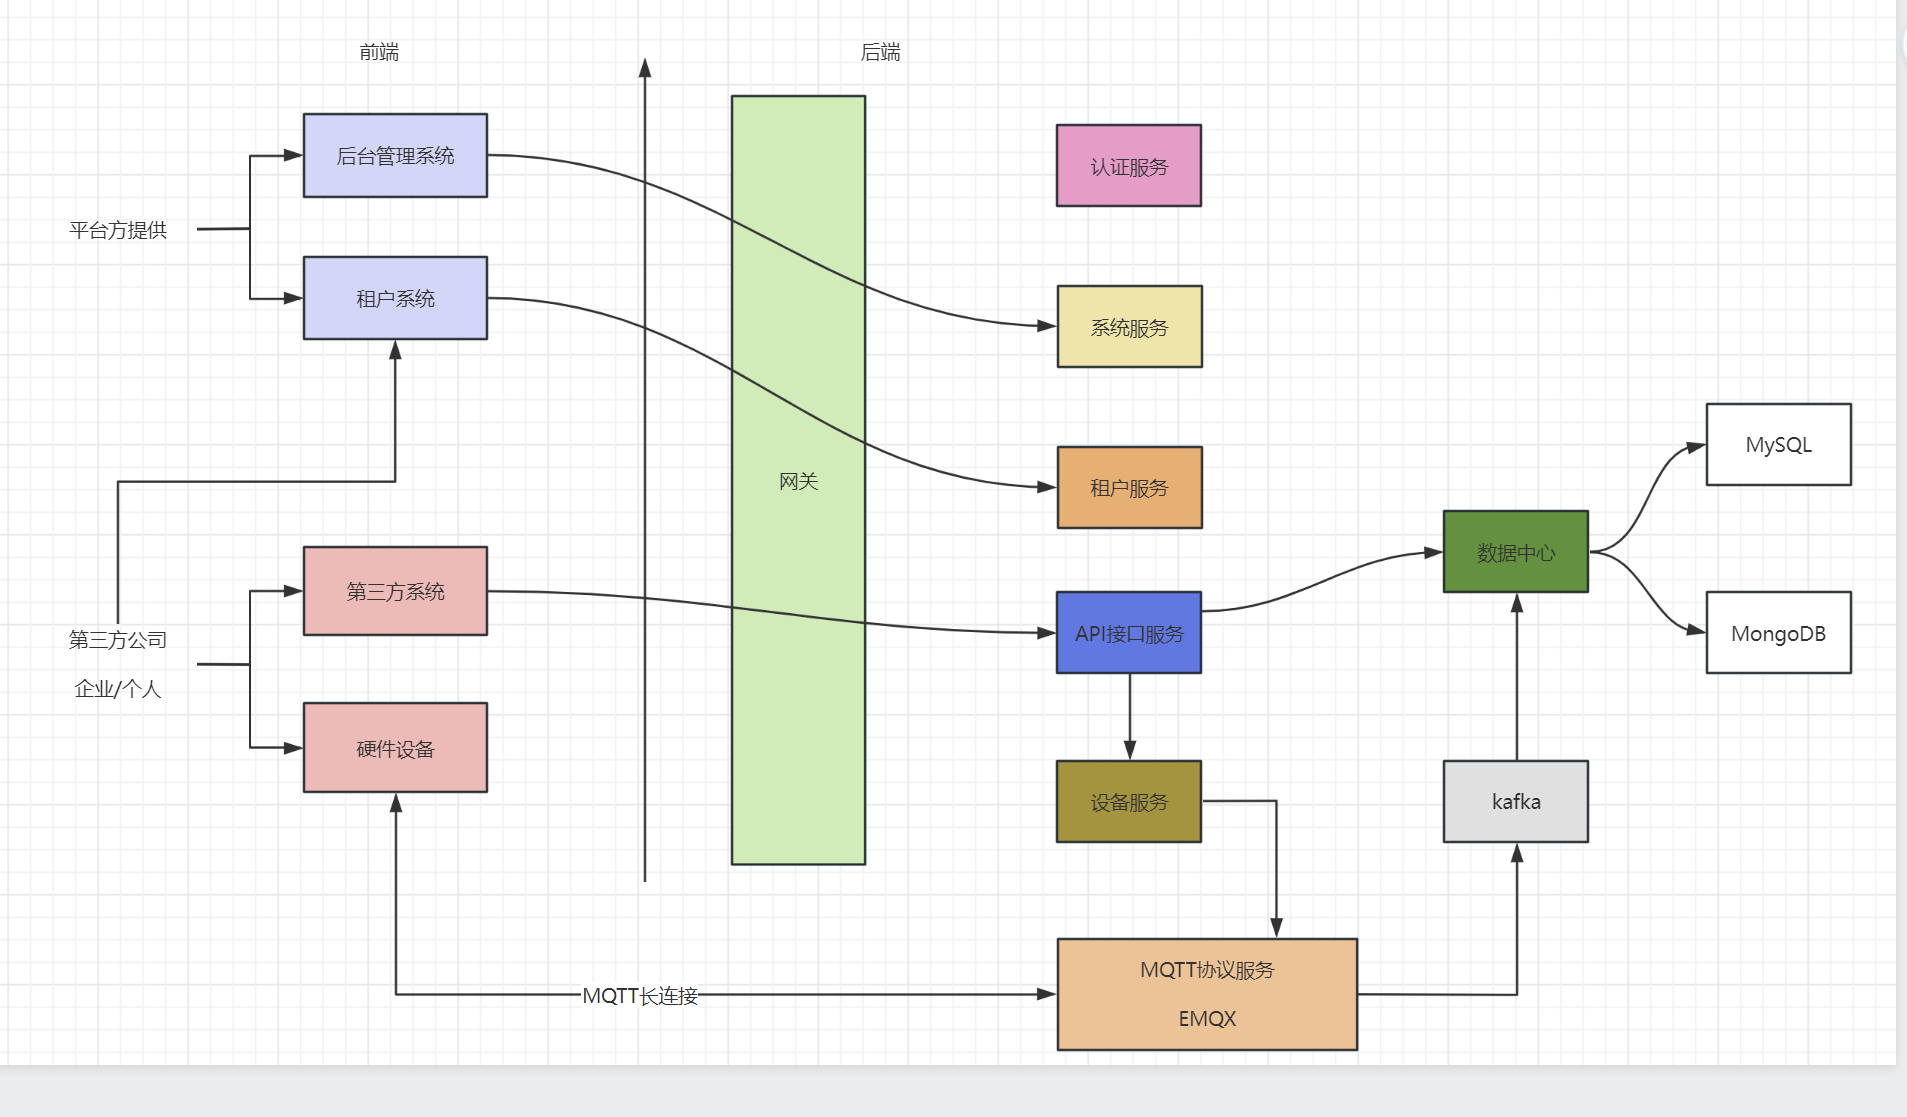Select the MongoDB box

click(1778, 633)
